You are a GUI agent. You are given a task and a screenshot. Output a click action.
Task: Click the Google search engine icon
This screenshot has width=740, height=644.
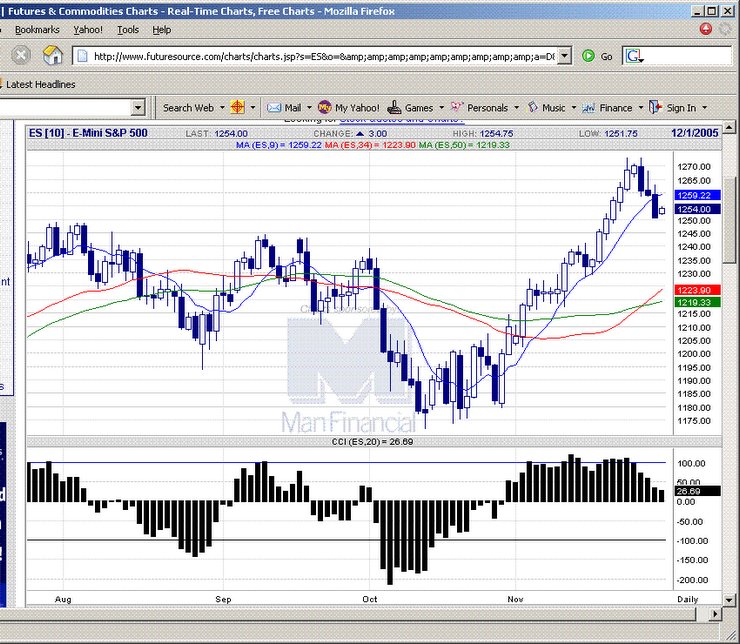coord(634,56)
